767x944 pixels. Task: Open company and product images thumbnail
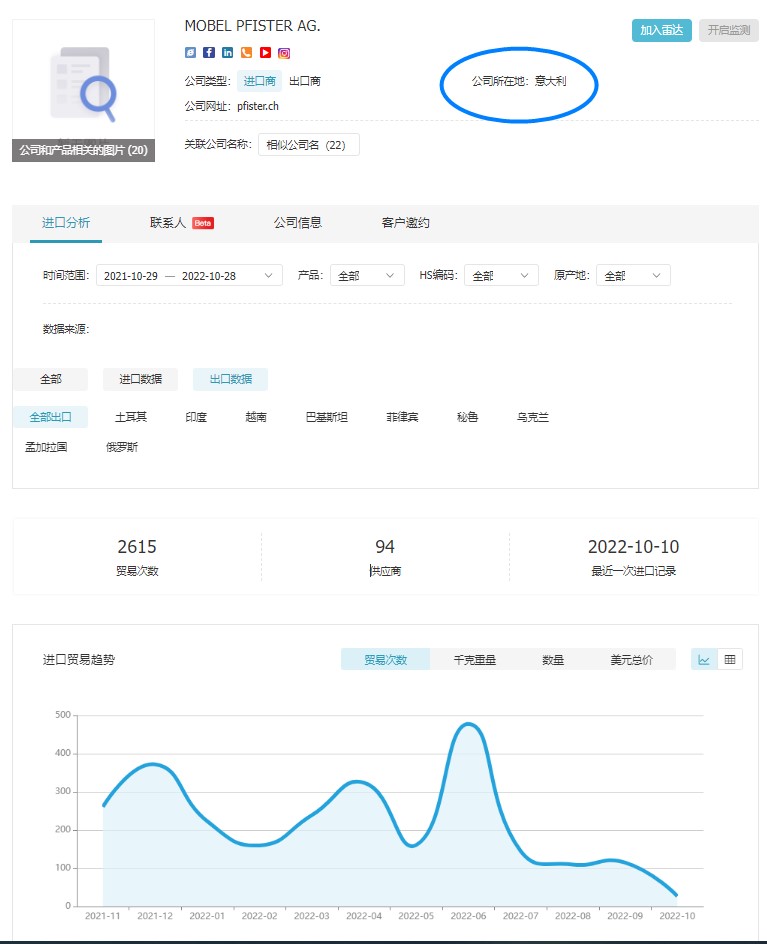point(84,90)
